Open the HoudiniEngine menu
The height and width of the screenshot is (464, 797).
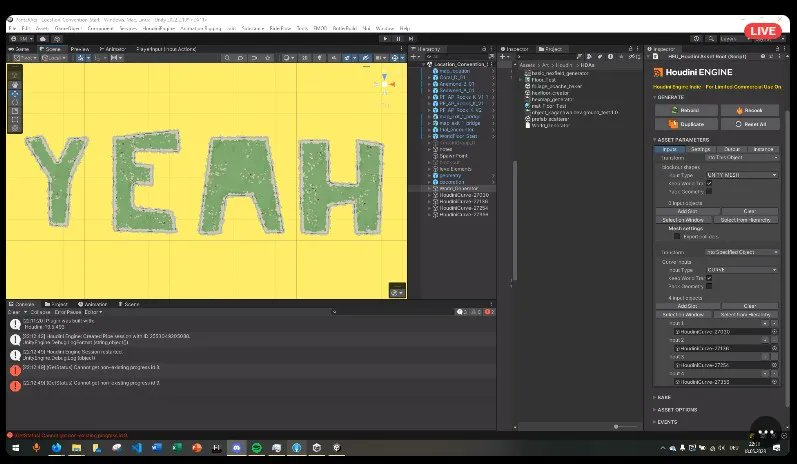coord(159,28)
